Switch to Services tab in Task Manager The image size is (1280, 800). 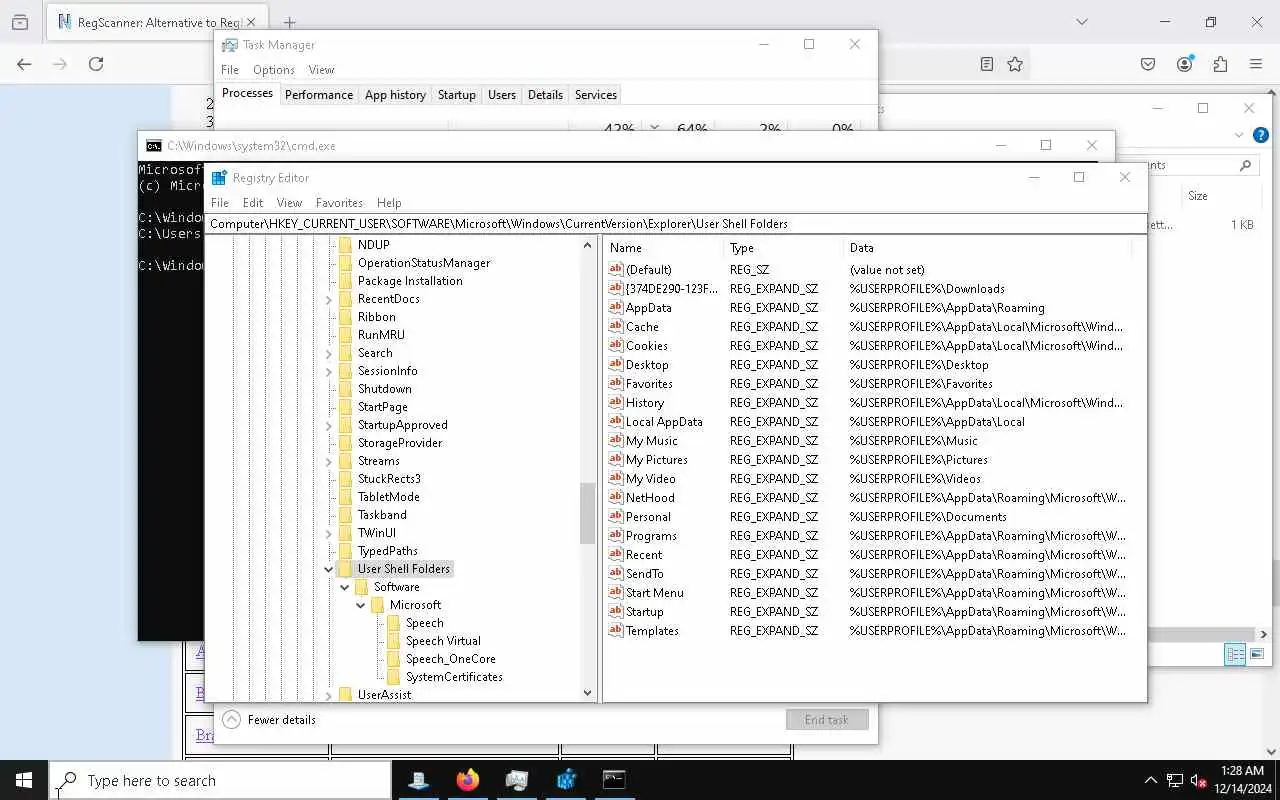tap(595, 94)
